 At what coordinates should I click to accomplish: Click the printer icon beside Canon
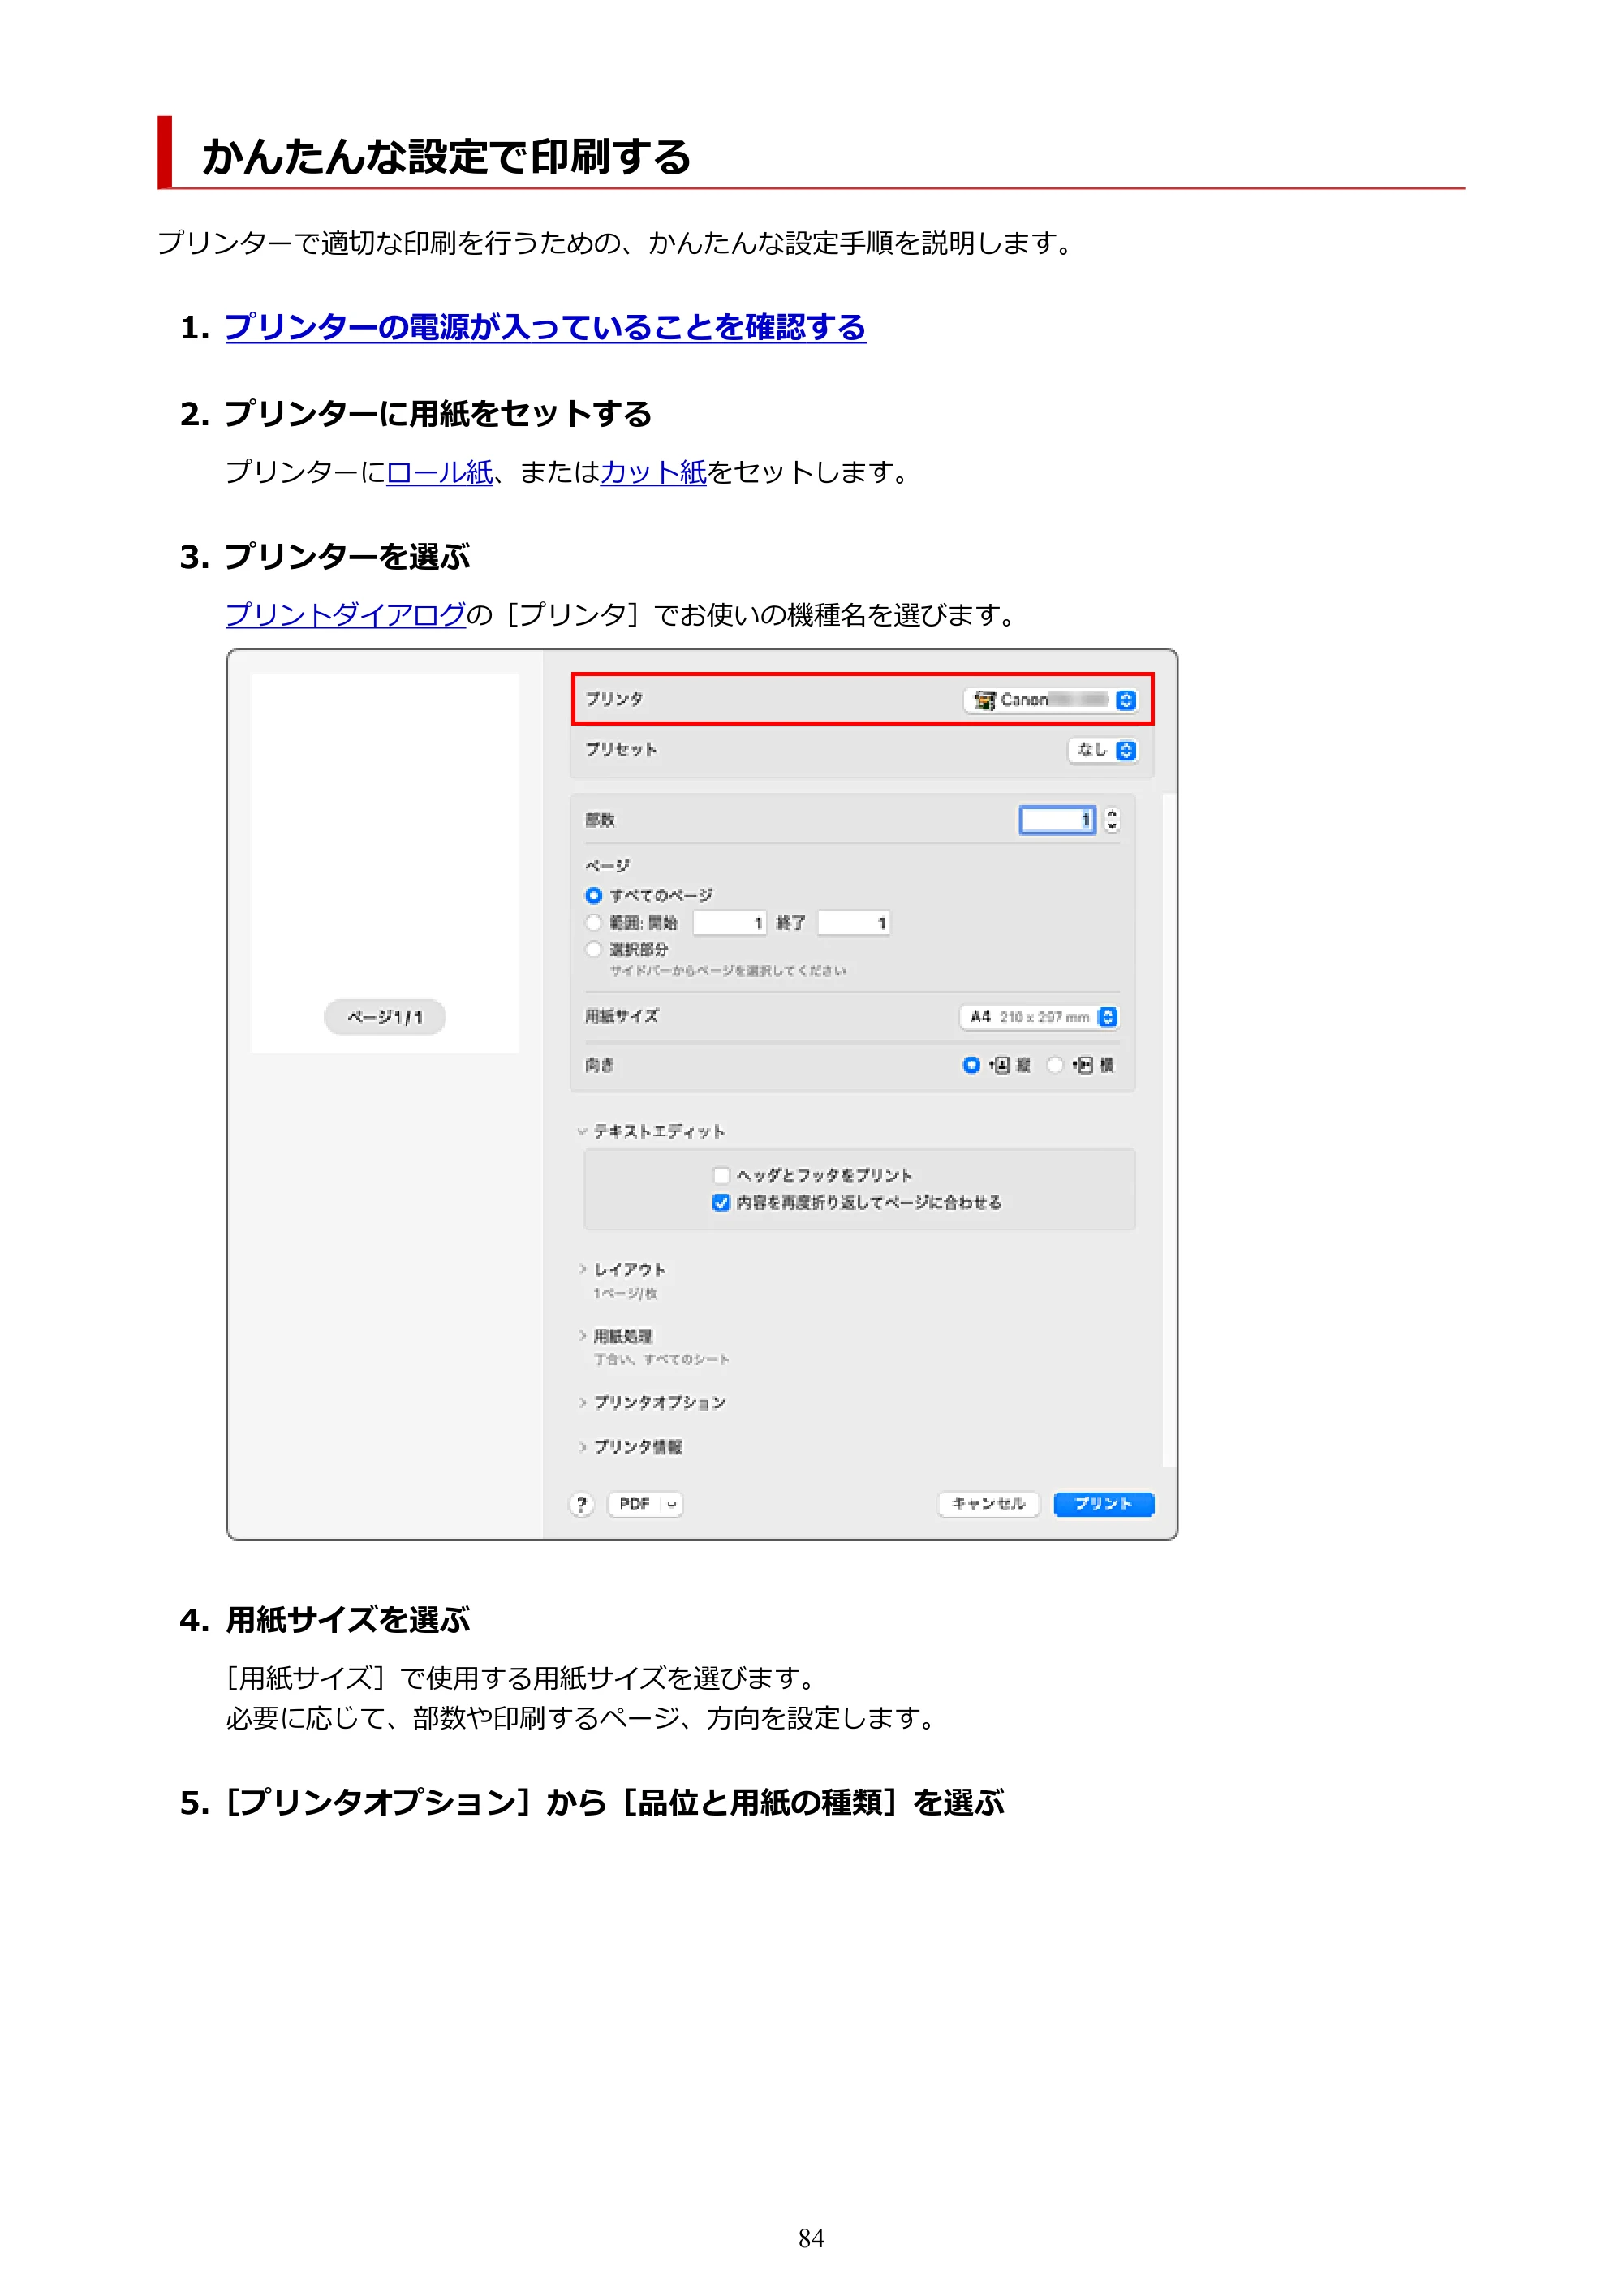(984, 700)
